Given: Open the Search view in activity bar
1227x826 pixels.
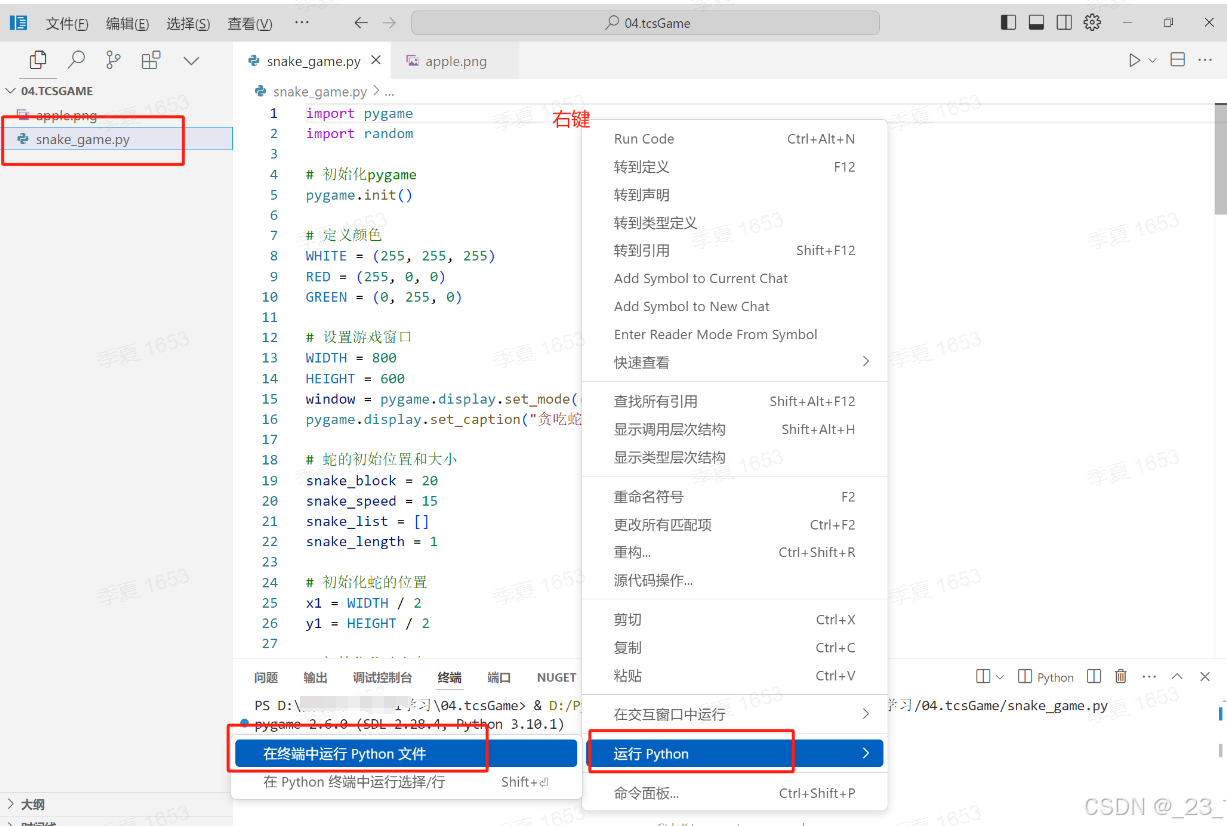Looking at the screenshot, I should (x=76, y=61).
